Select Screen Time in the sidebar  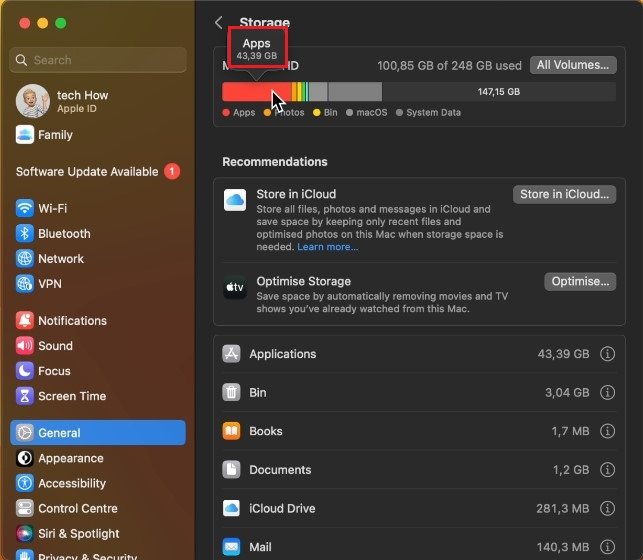(x=72, y=396)
